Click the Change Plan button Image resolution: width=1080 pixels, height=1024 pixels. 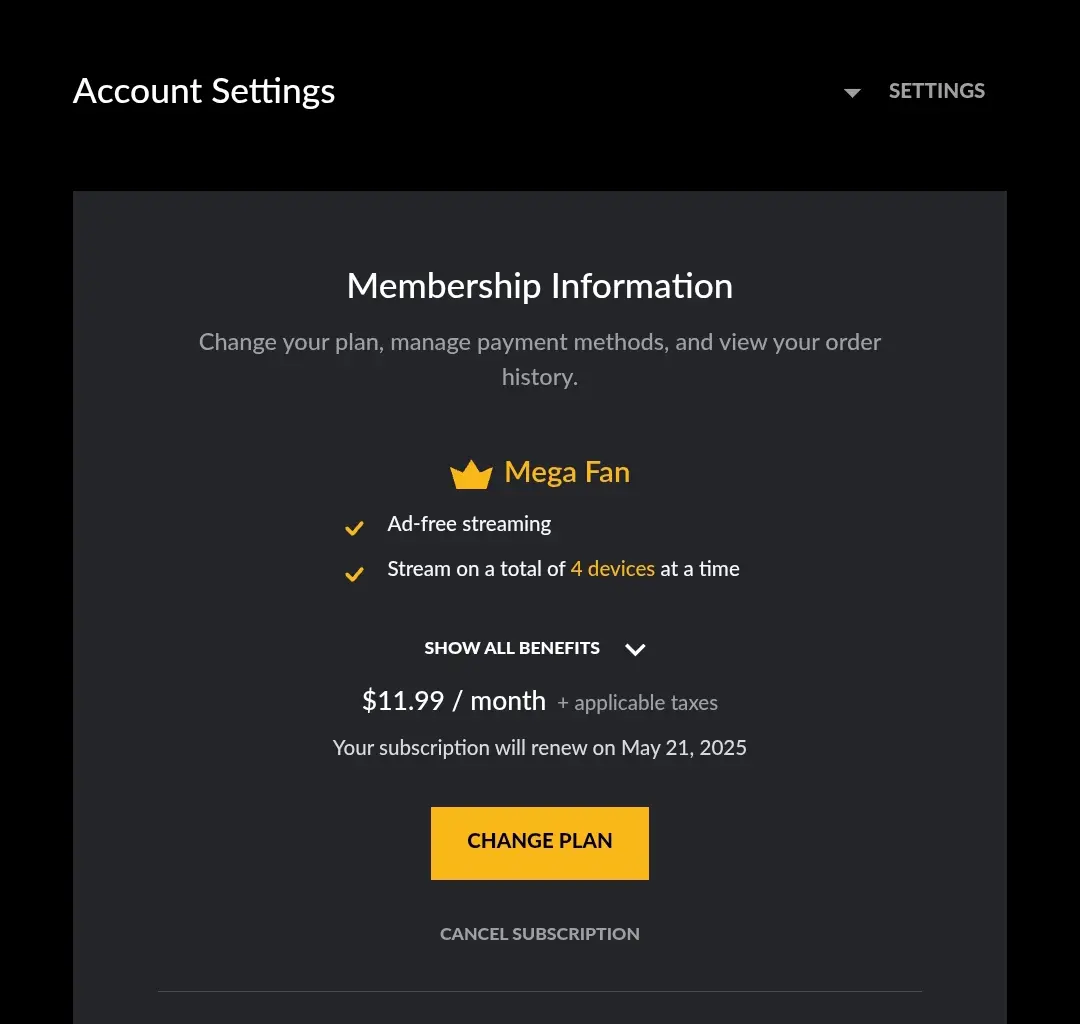click(540, 843)
